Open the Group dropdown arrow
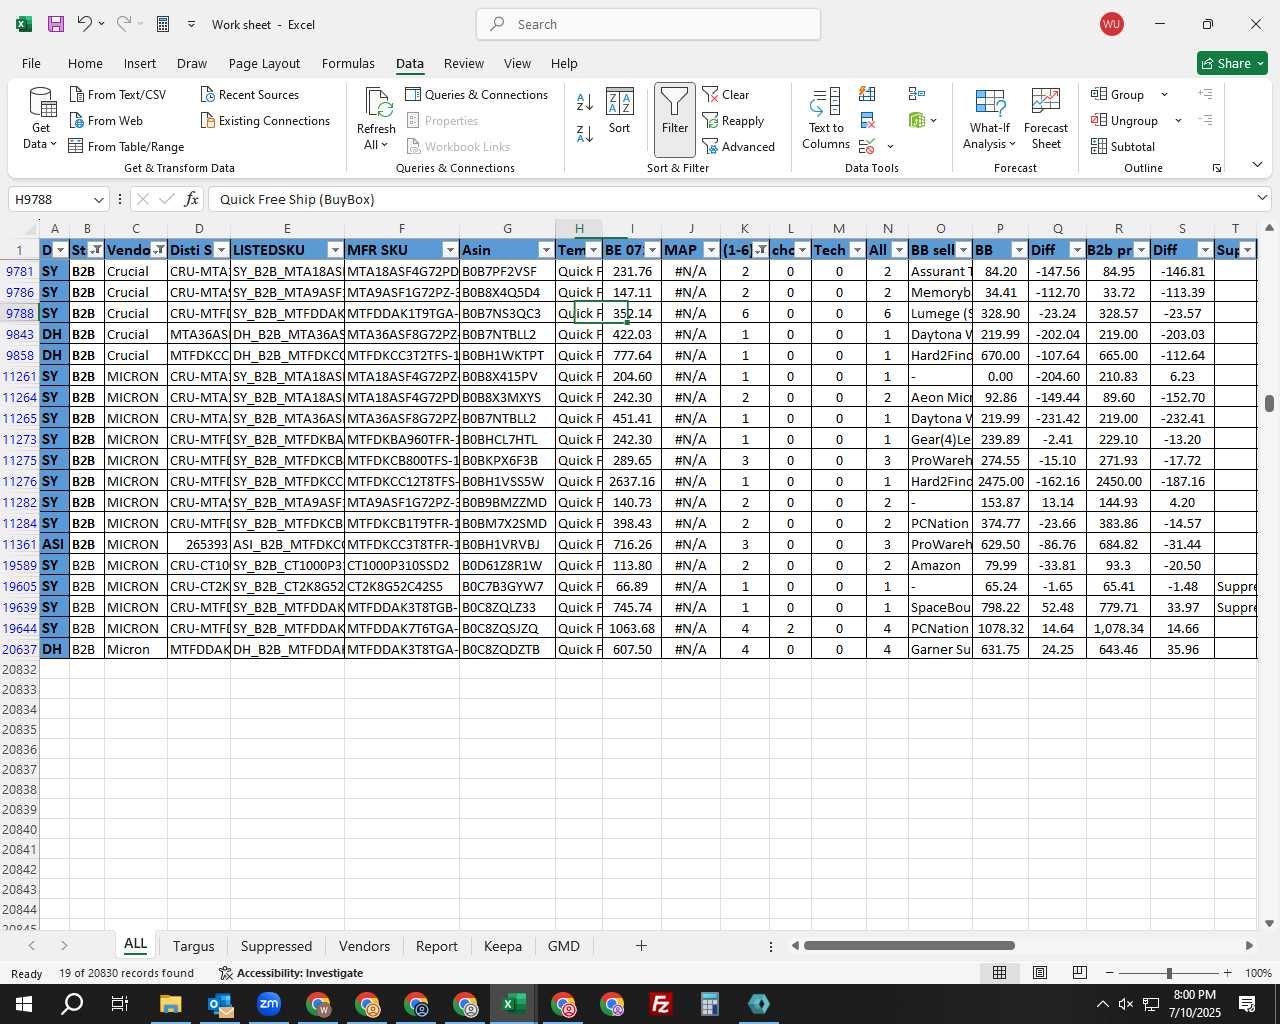 [1164, 95]
